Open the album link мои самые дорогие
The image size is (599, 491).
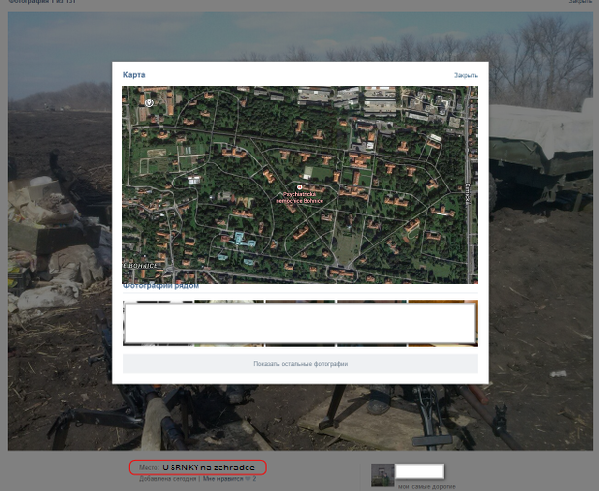click(427, 486)
